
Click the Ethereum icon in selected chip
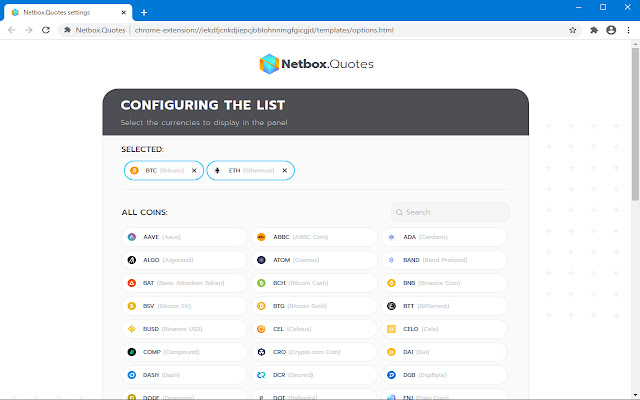[x=217, y=171]
